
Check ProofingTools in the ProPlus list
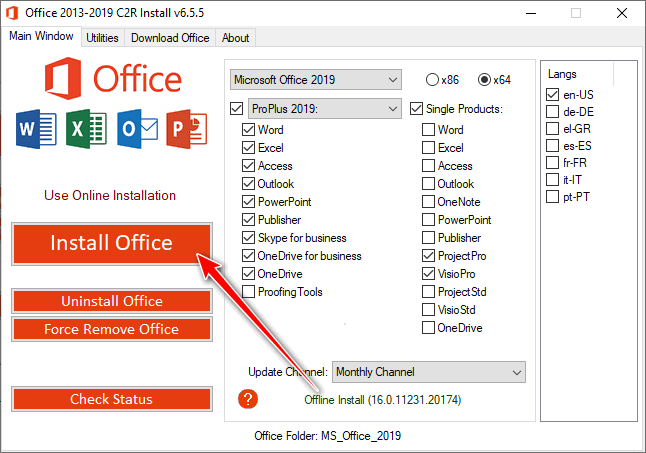249,292
